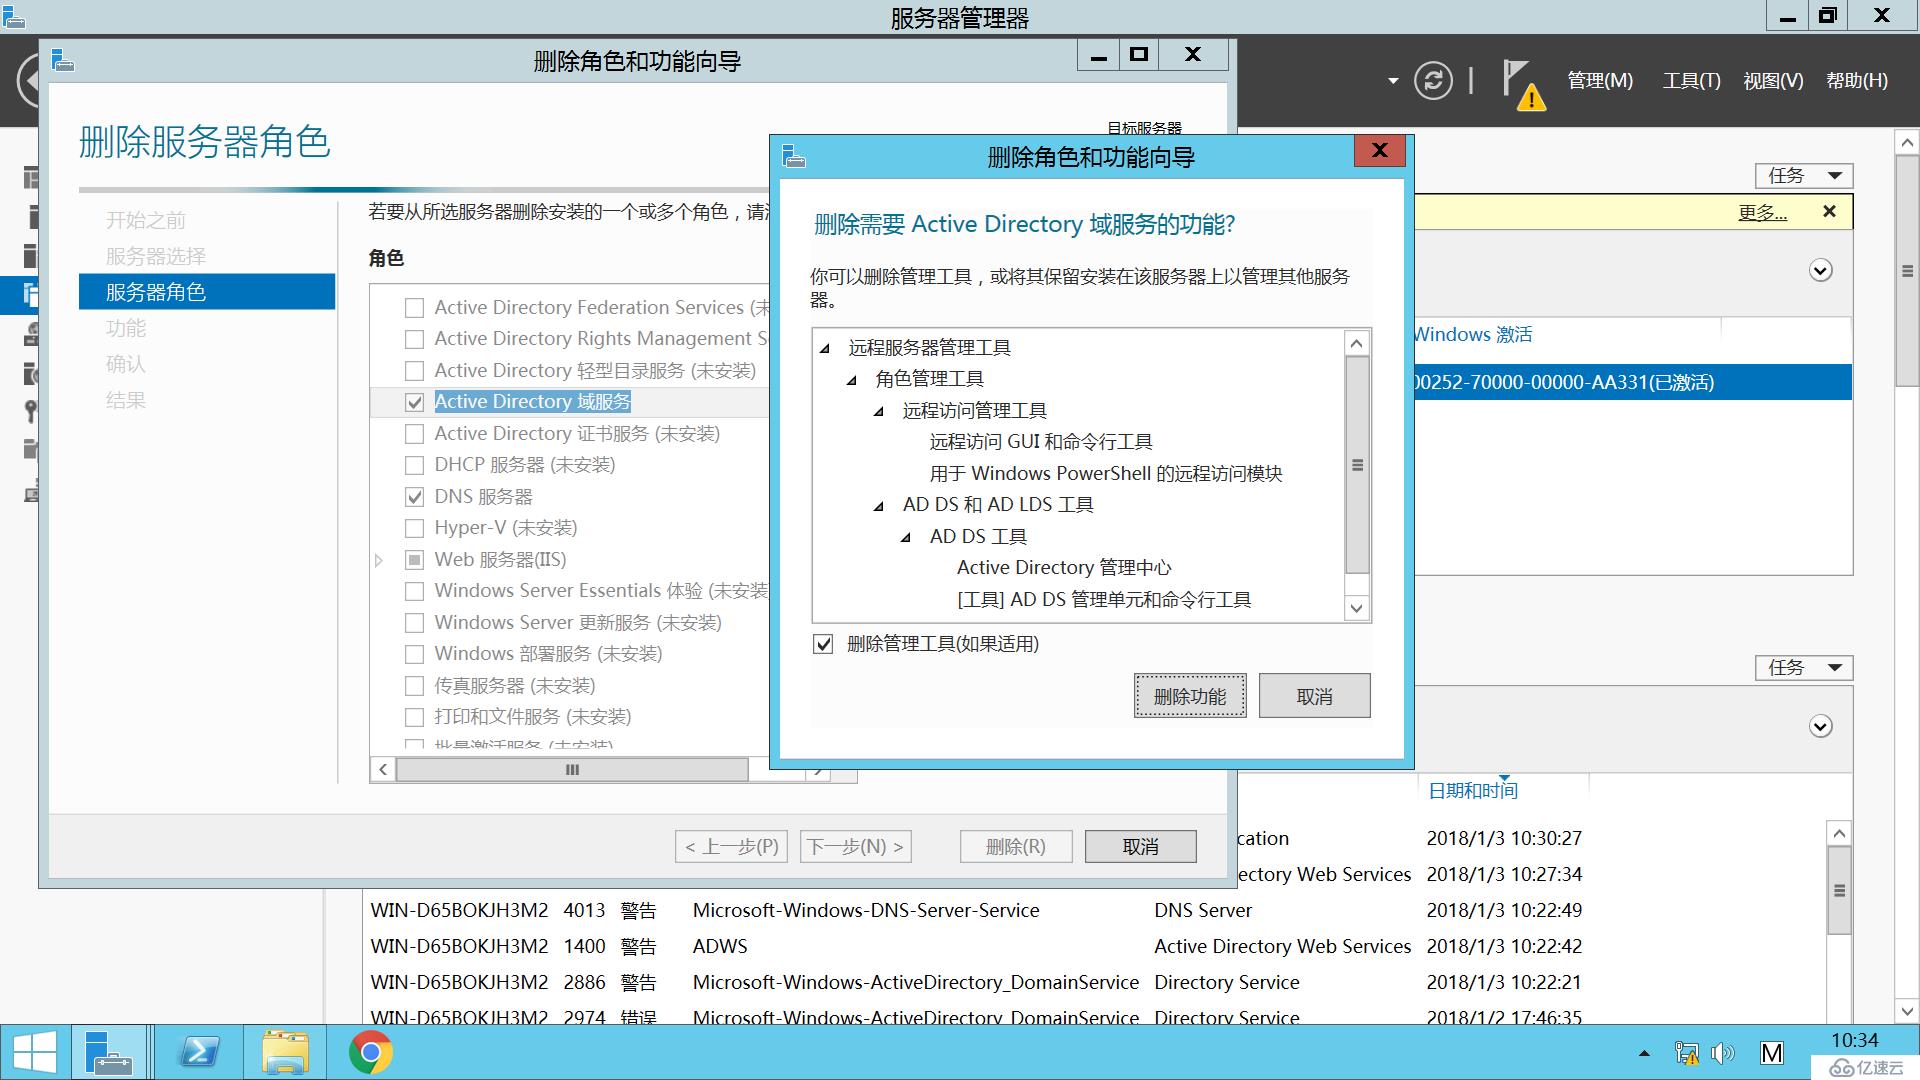The image size is (1920, 1080).
Task: Collapse 角色管理工具 tree node
Action: [x=852, y=379]
